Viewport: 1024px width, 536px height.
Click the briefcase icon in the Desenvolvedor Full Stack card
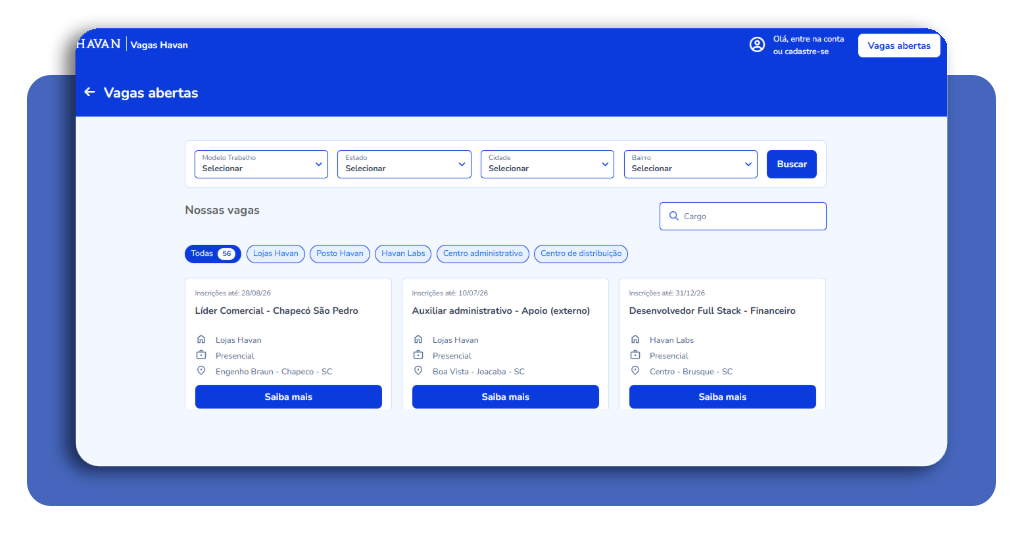click(x=635, y=355)
